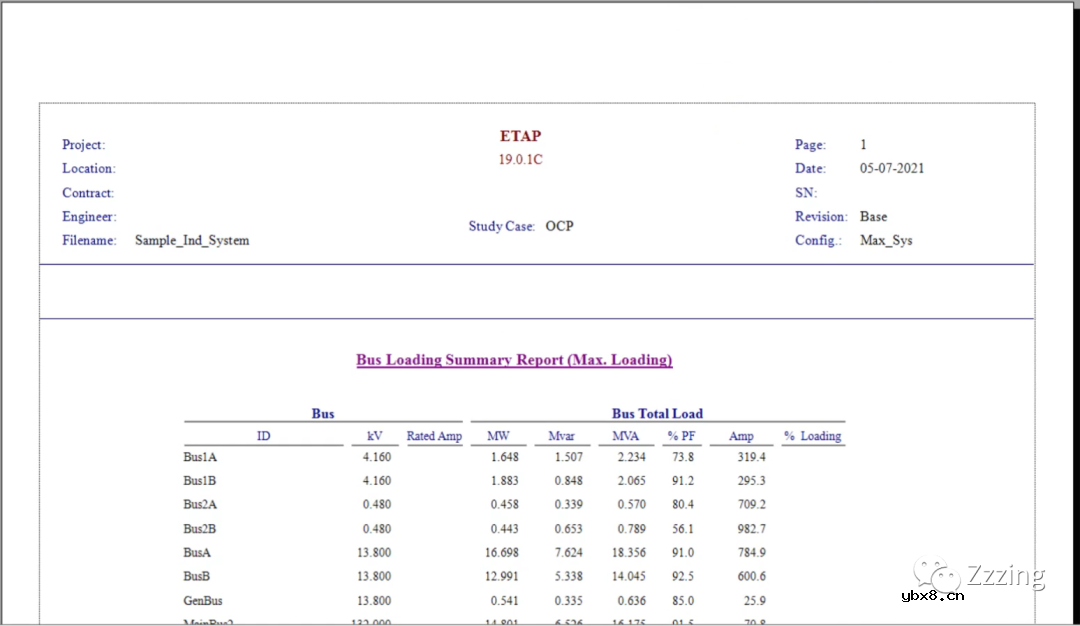Click the Bus Loading Summary Report title
Viewport: 1080px width, 626px height.
pos(514,360)
